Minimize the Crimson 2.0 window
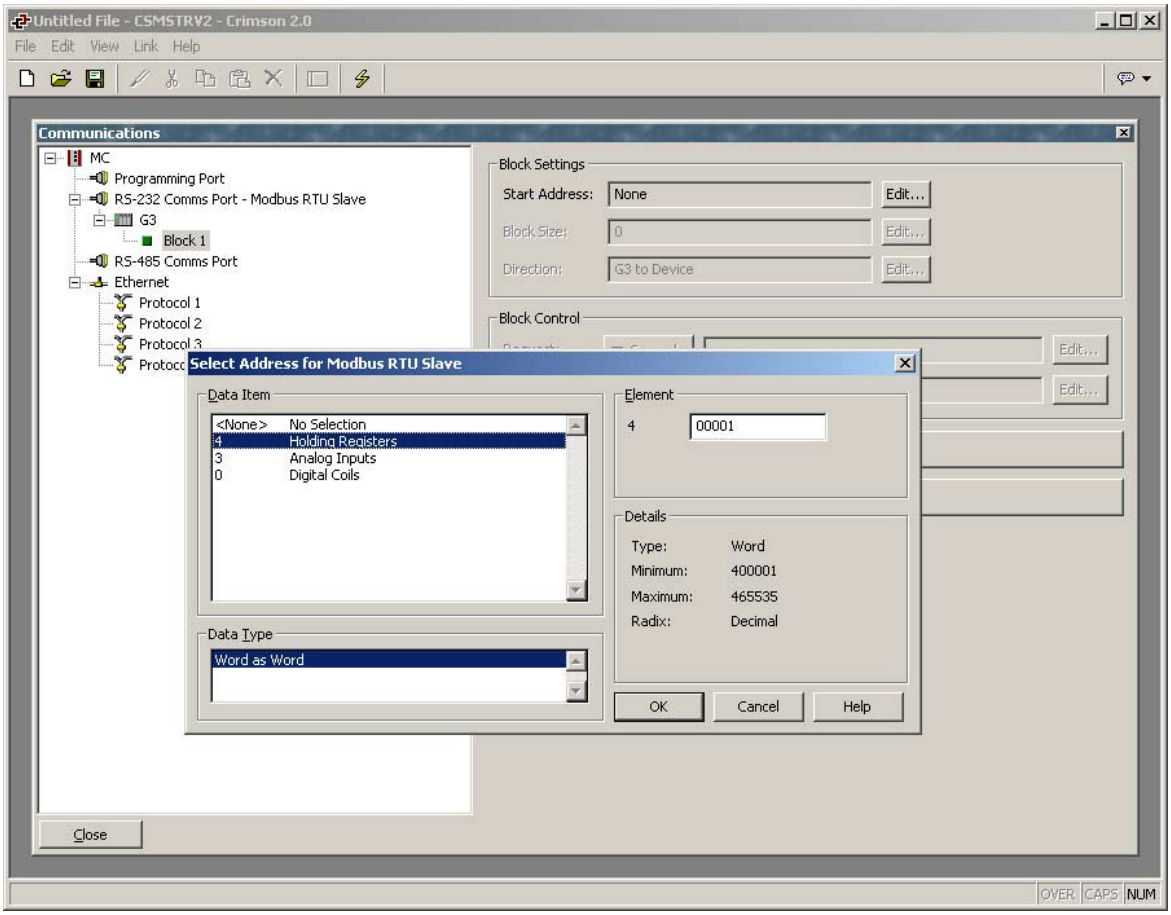Viewport: 1171px width, 915px height. 1105,20
